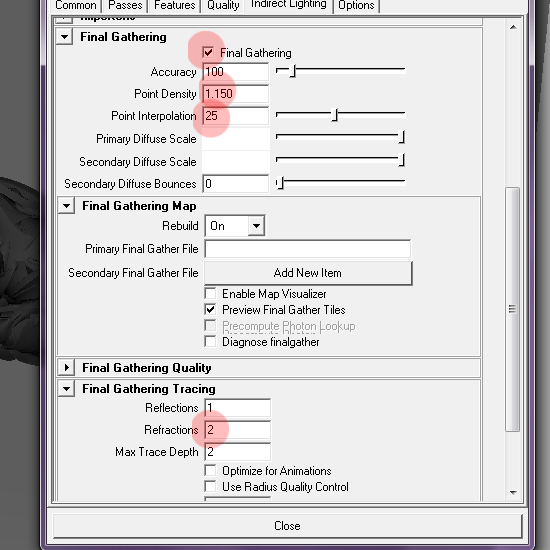This screenshot has height=550, width=550.
Task: Collapse the Final Gathering Tracing section
Action: (x=66, y=389)
